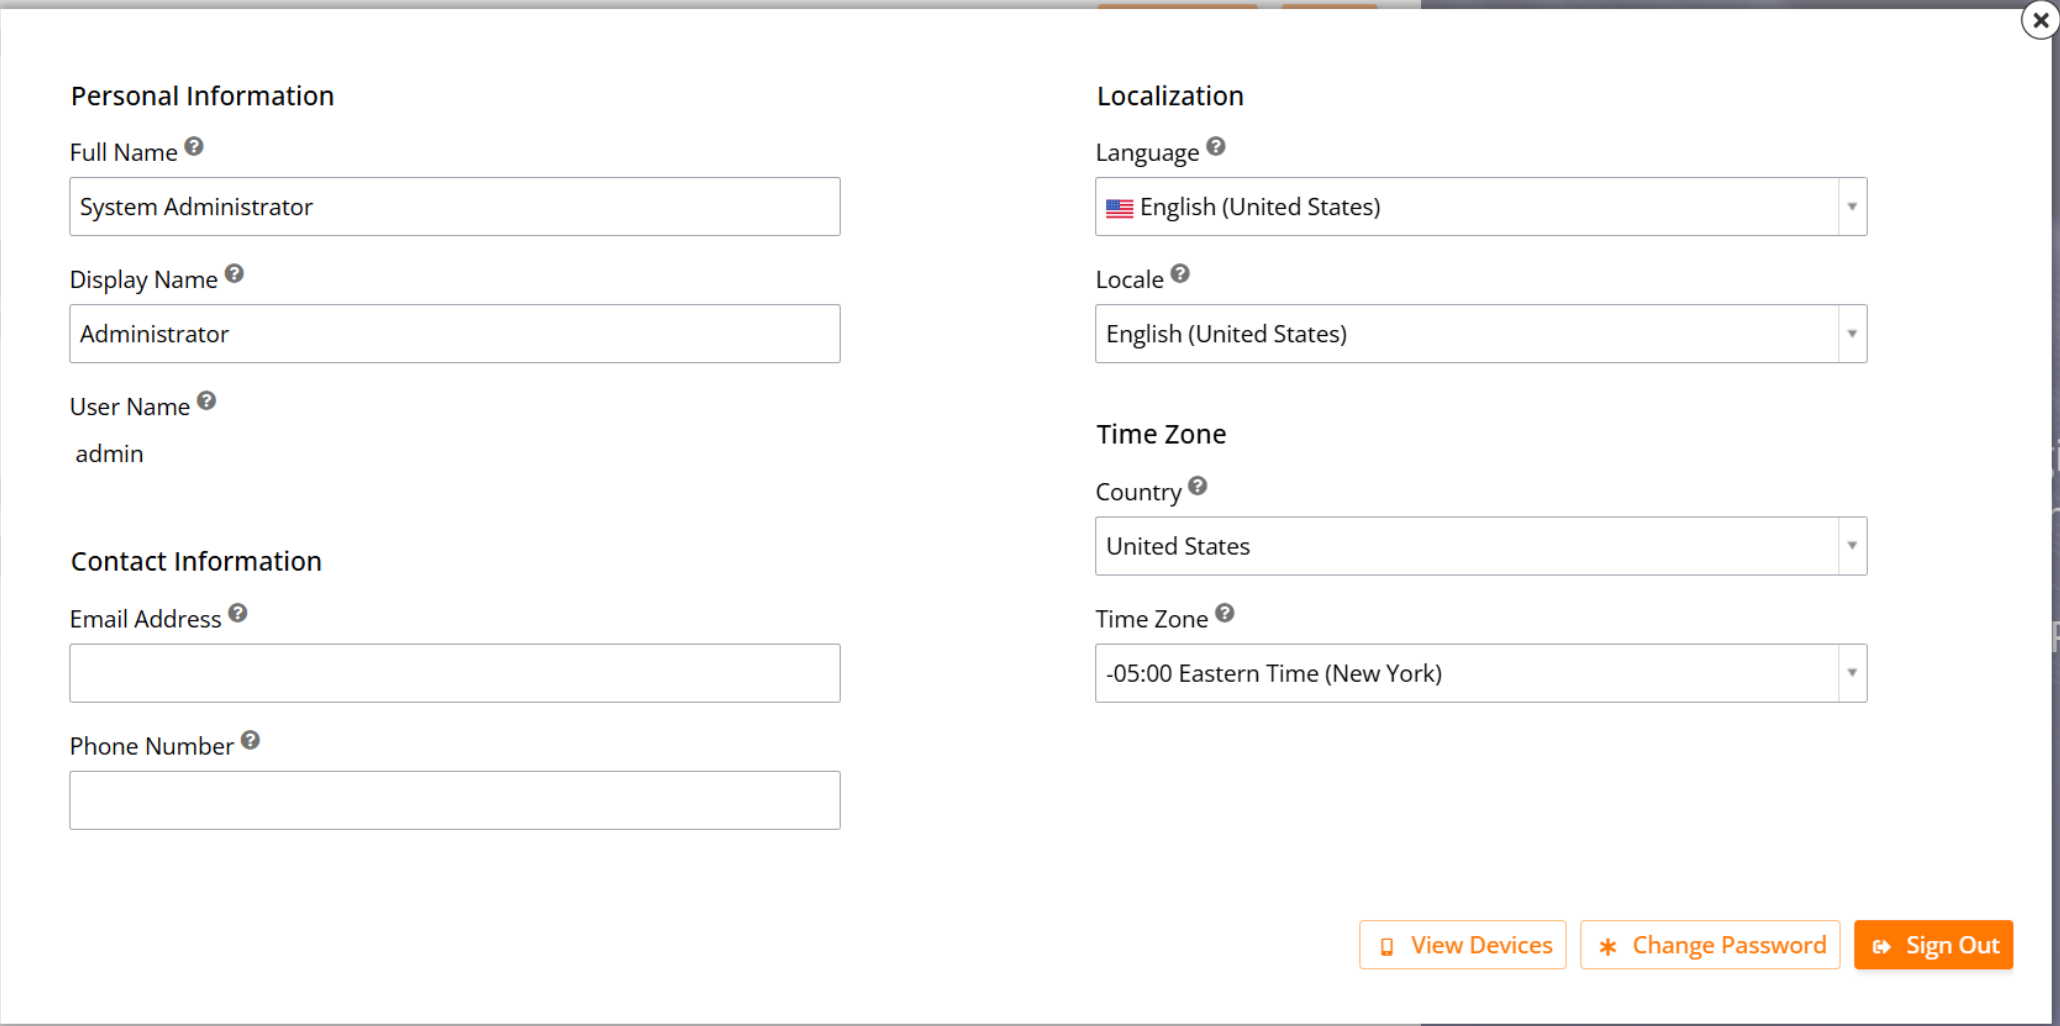Open the Change Password dialog
The image size is (2060, 1026).
[1710, 945]
